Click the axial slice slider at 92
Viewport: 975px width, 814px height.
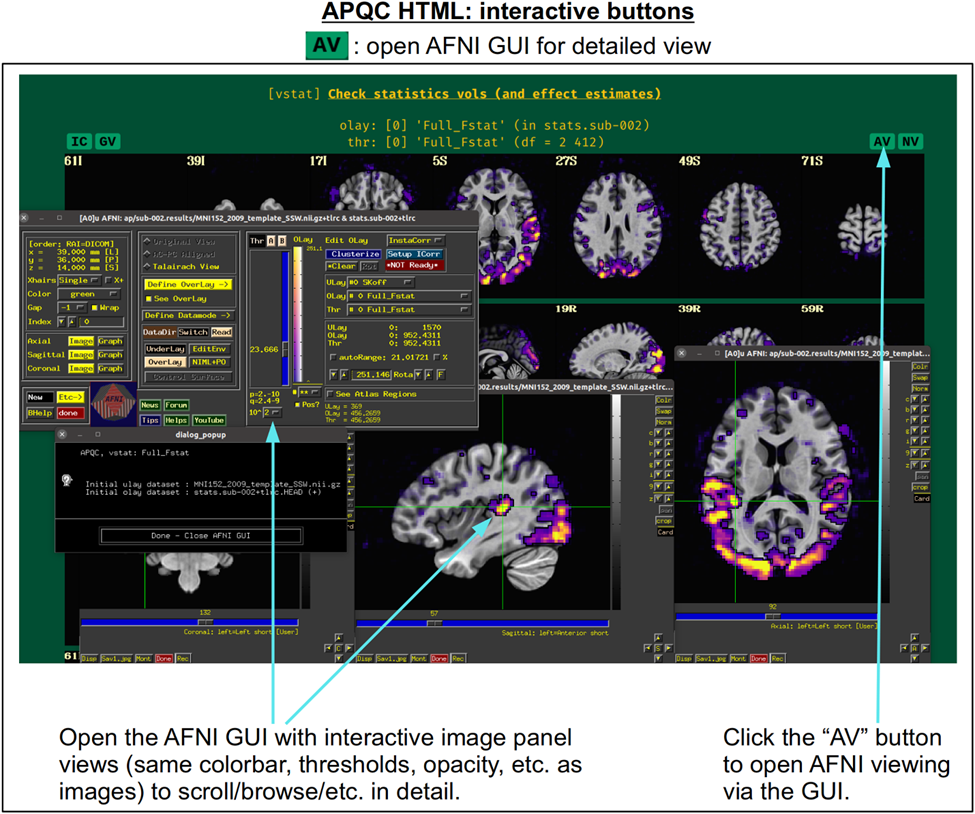click(773, 616)
